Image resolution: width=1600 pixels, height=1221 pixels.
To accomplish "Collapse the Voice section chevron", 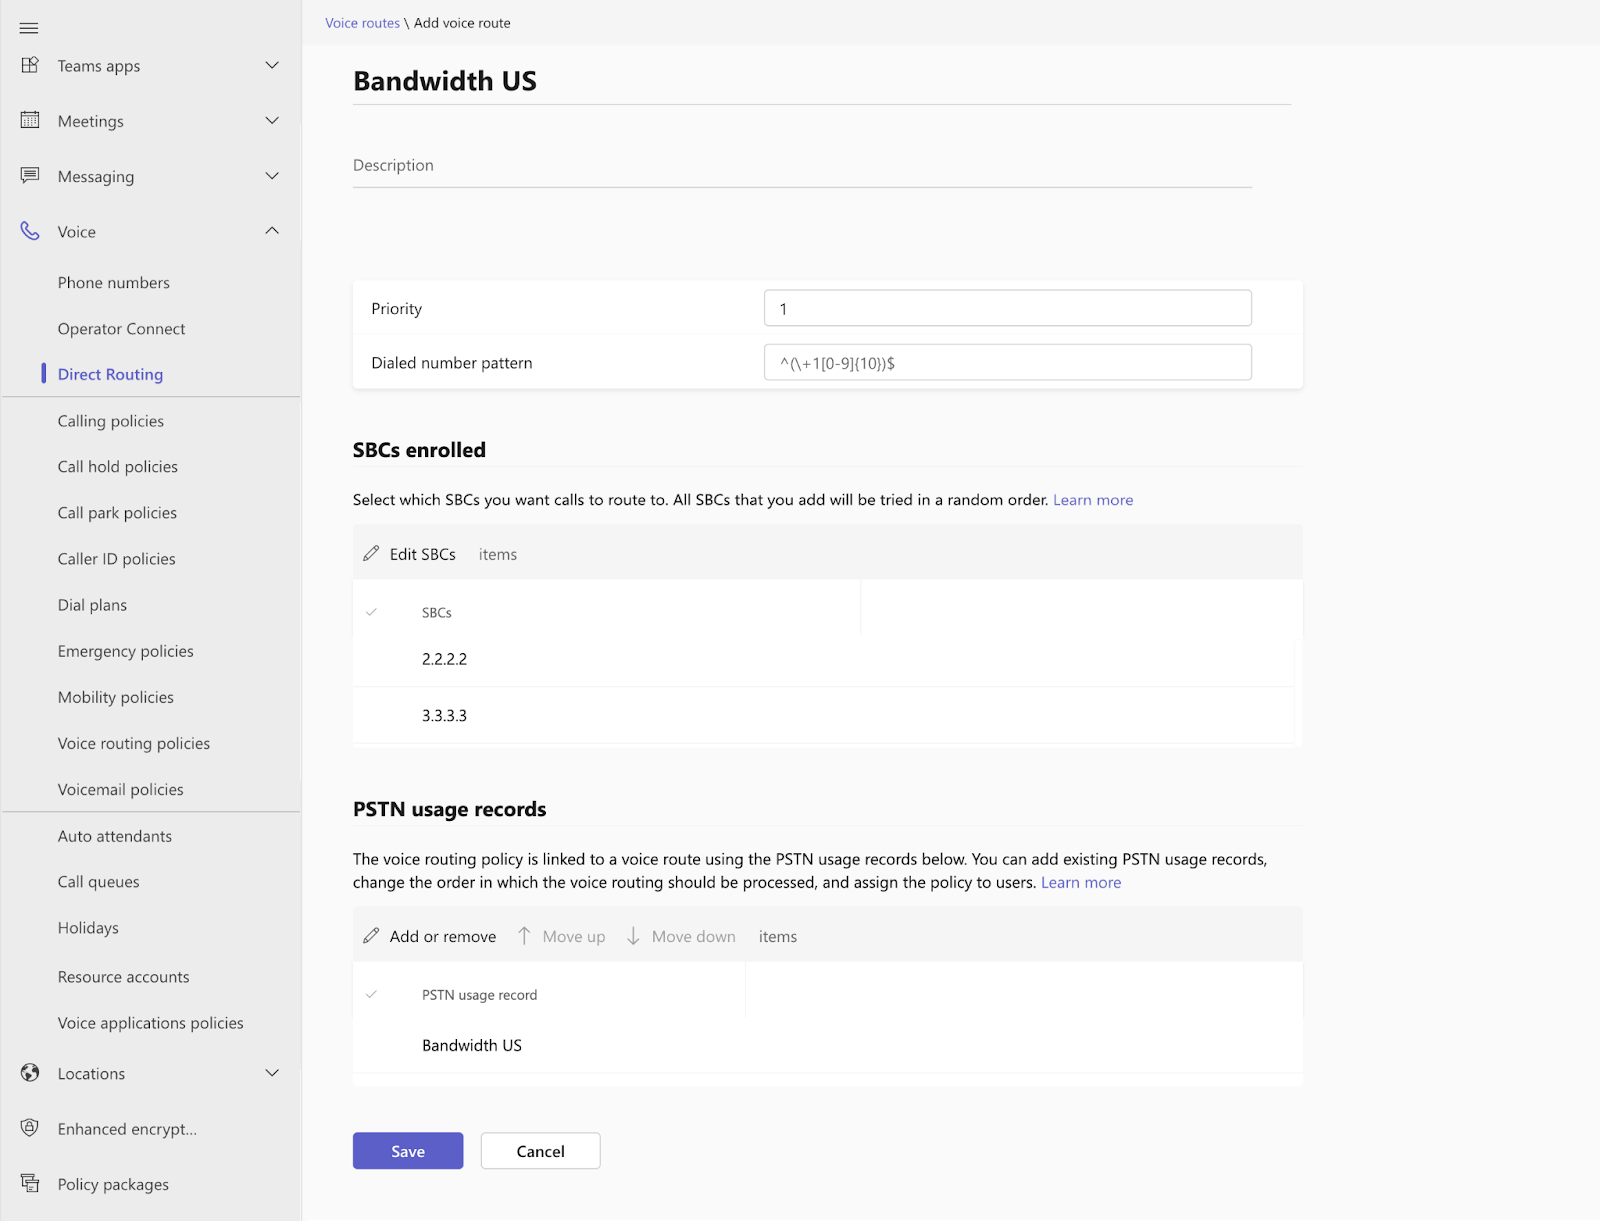I will [x=272, y=231].
